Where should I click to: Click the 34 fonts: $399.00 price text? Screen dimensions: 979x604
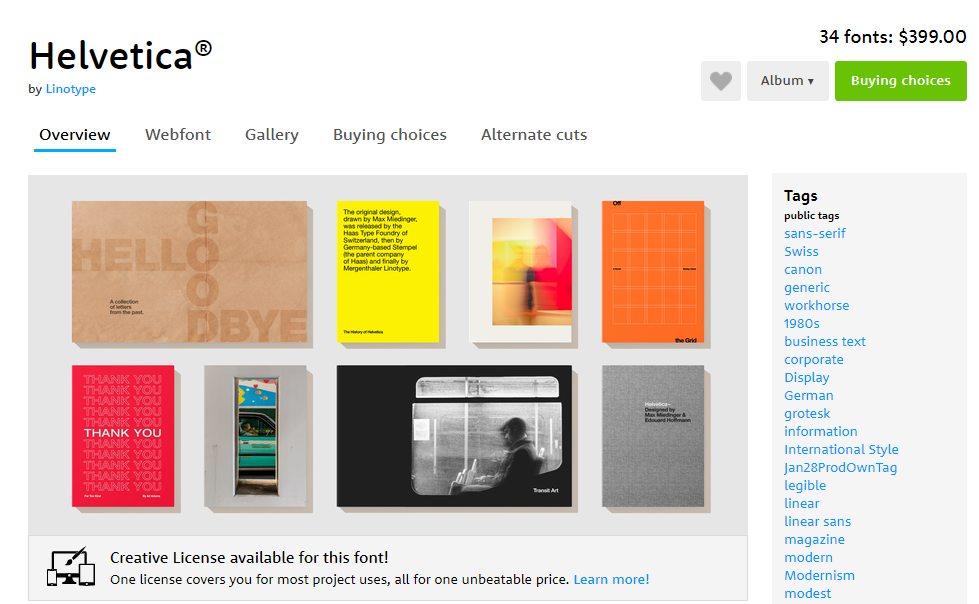pos(893,37)
